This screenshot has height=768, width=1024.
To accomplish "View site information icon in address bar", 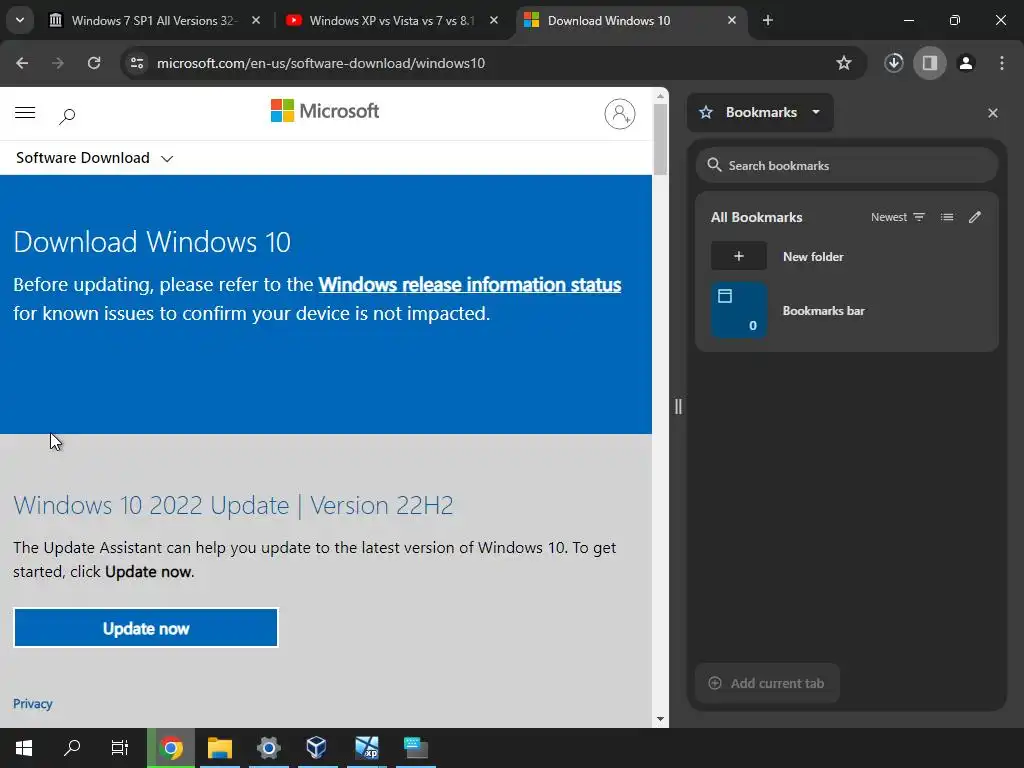I will [x=137, y=63].
